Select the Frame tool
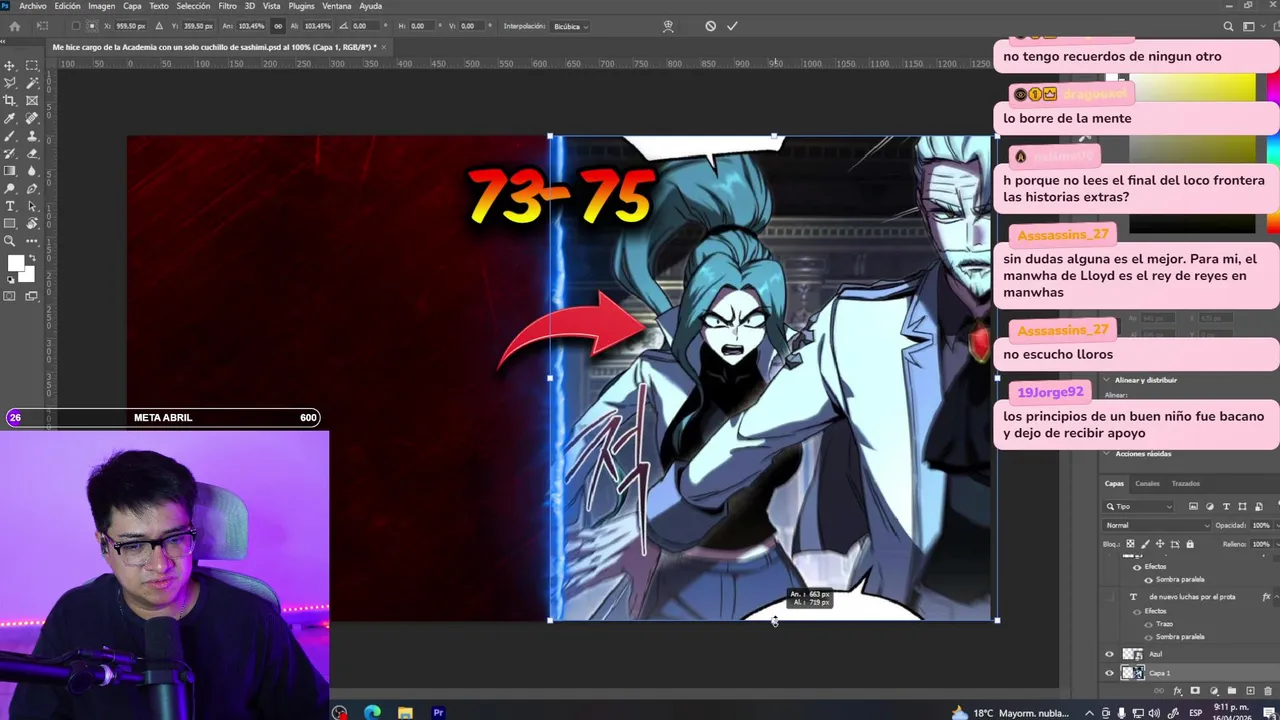Viewport: 1280px width, 720px height. tap(32, 101)
